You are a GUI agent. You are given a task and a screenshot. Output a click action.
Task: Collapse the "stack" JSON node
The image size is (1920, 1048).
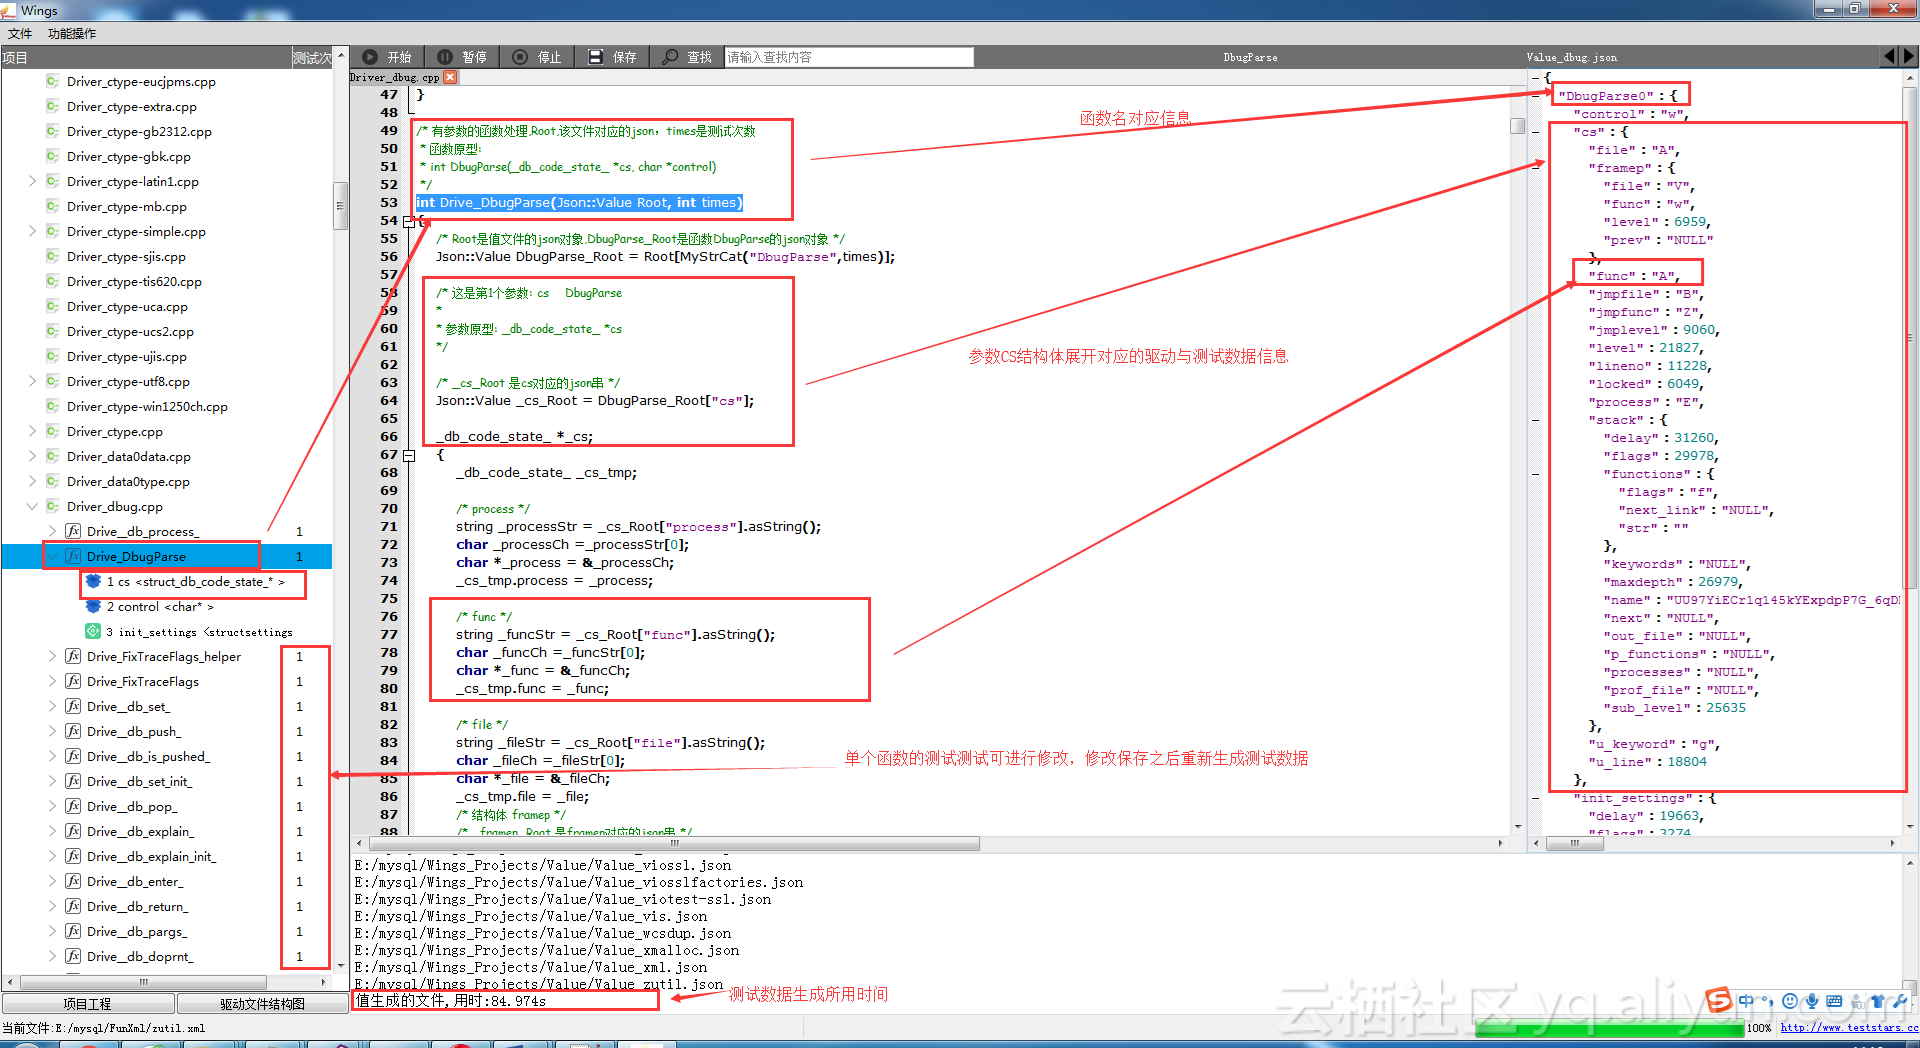1535,420
